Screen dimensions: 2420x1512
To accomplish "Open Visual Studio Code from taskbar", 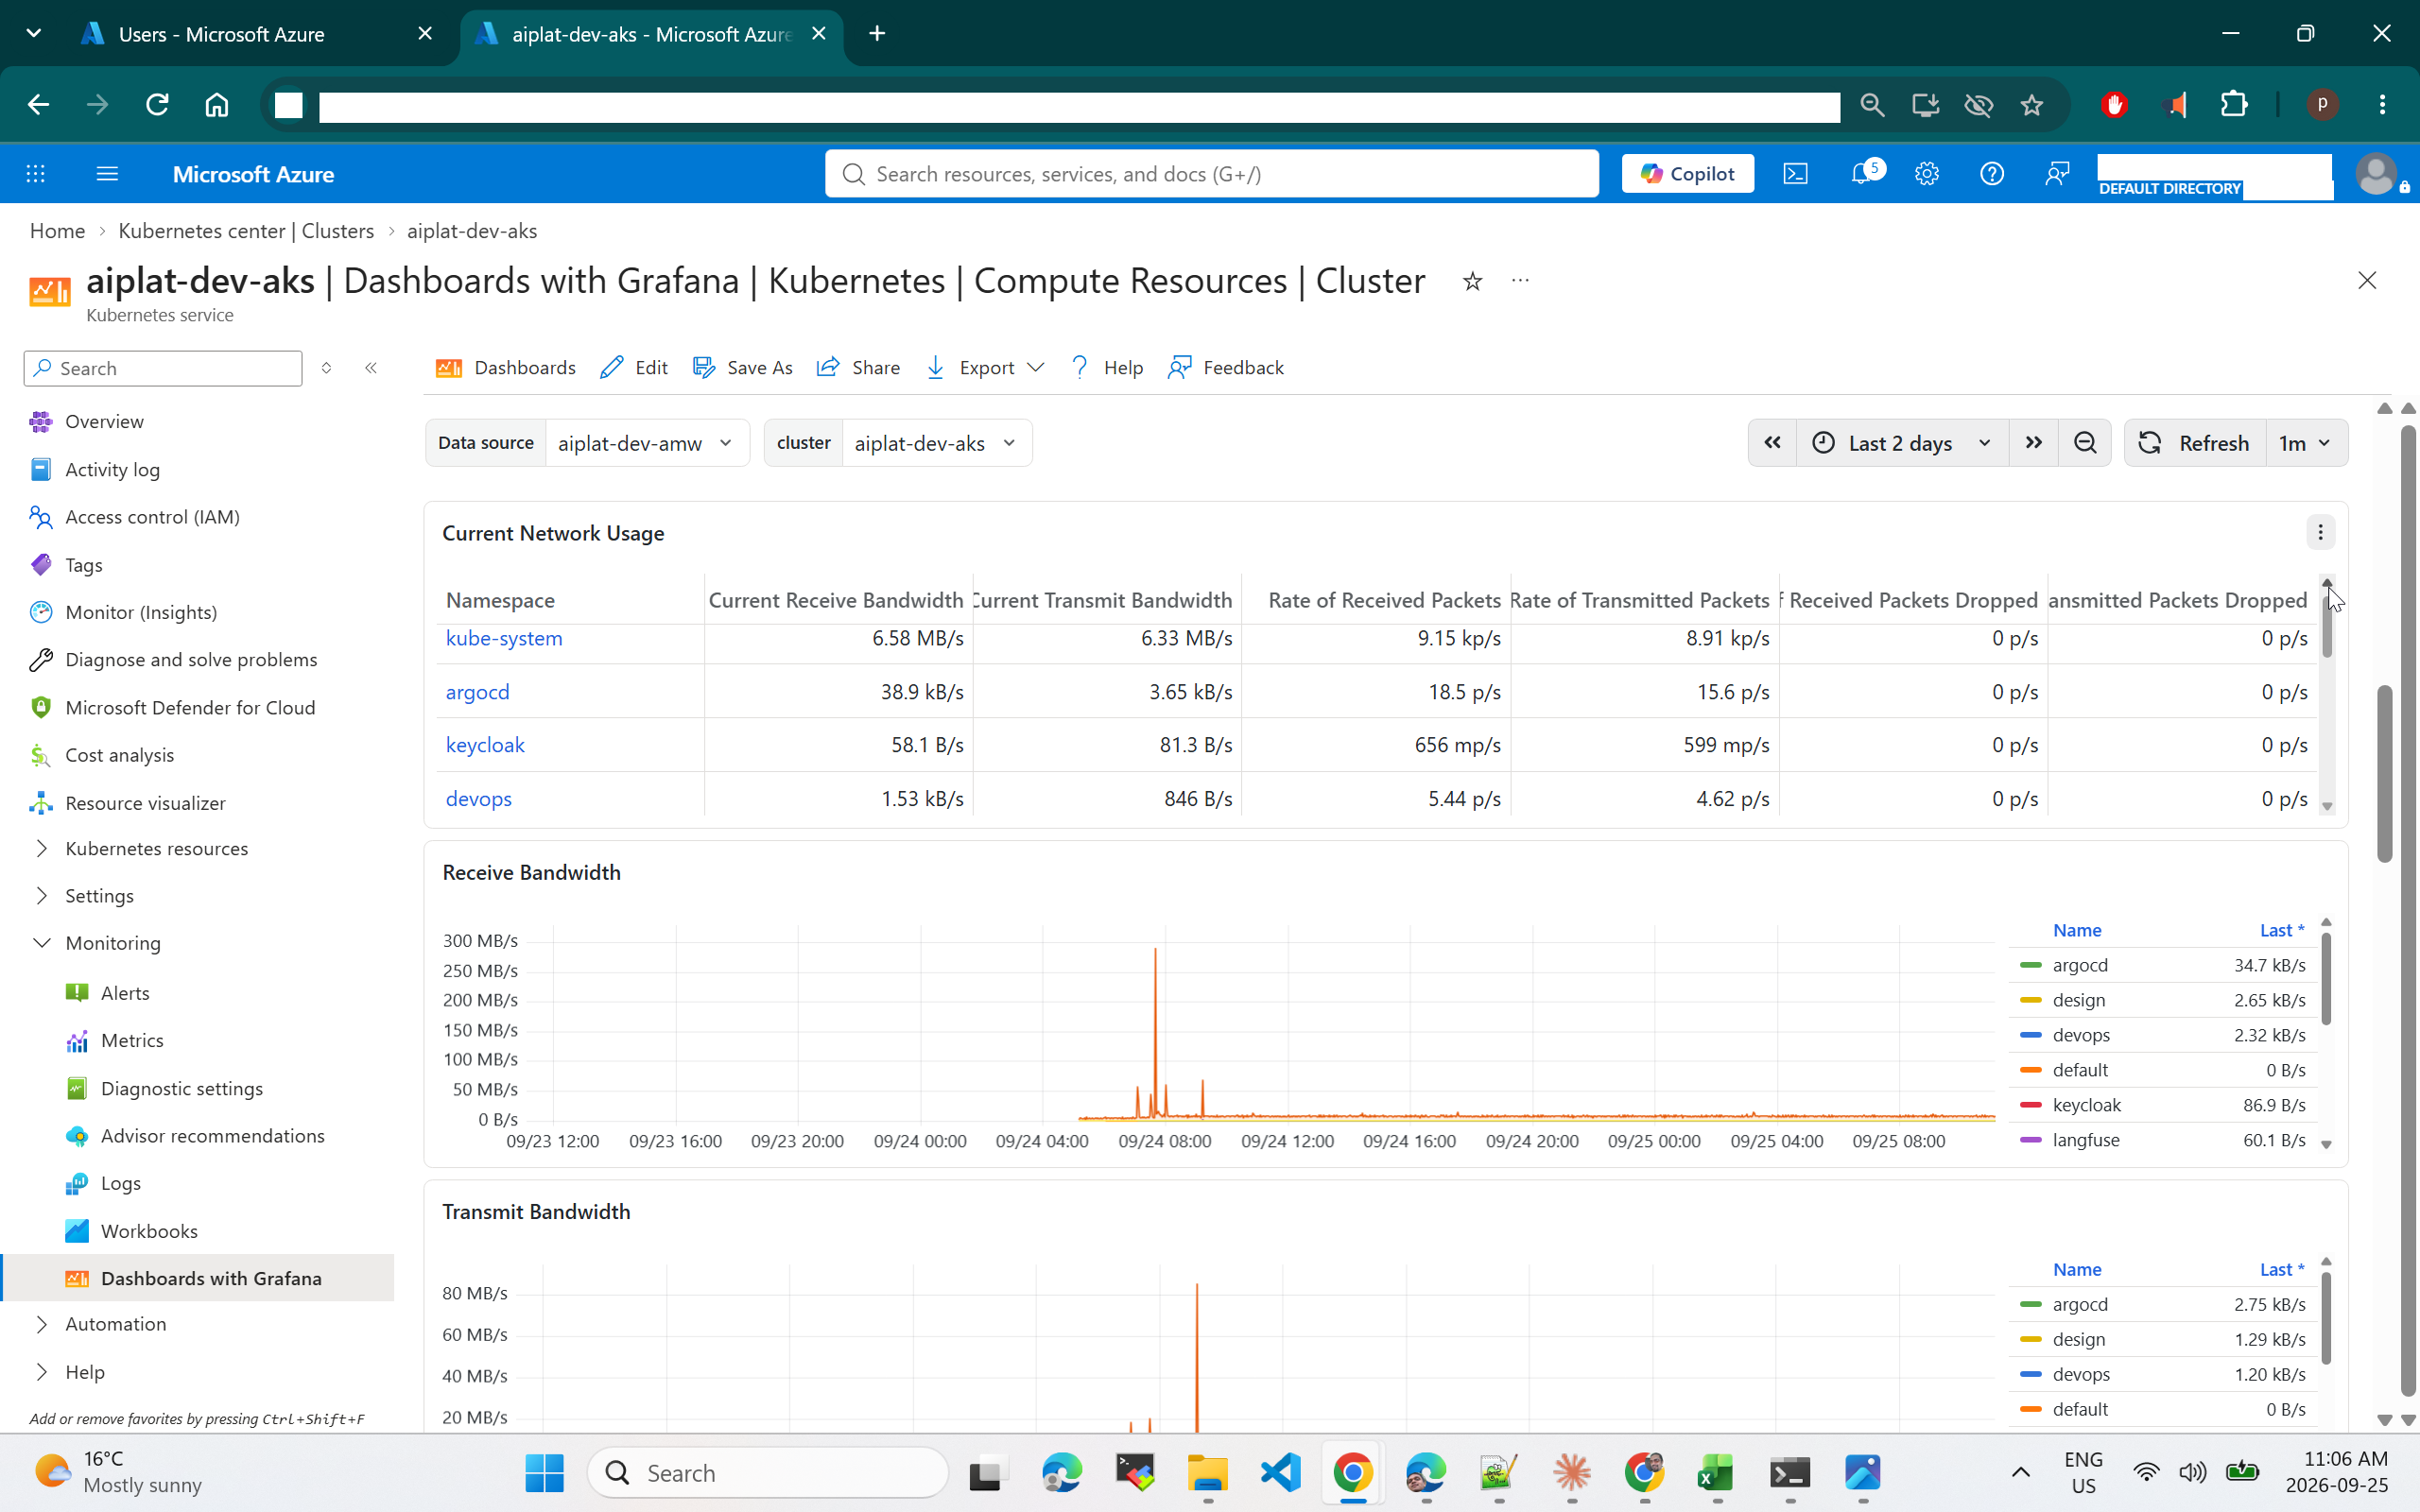I will tap(1281, 1472).
